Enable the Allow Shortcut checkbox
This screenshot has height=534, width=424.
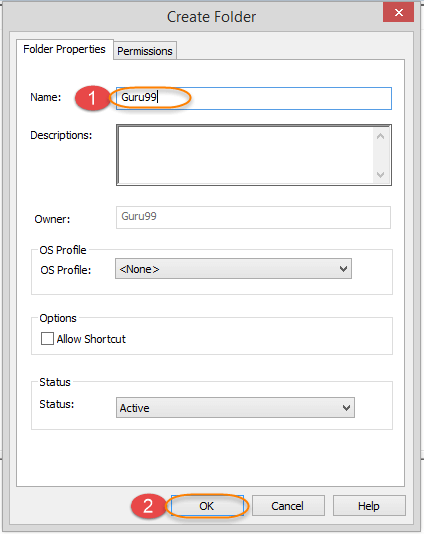47,339
